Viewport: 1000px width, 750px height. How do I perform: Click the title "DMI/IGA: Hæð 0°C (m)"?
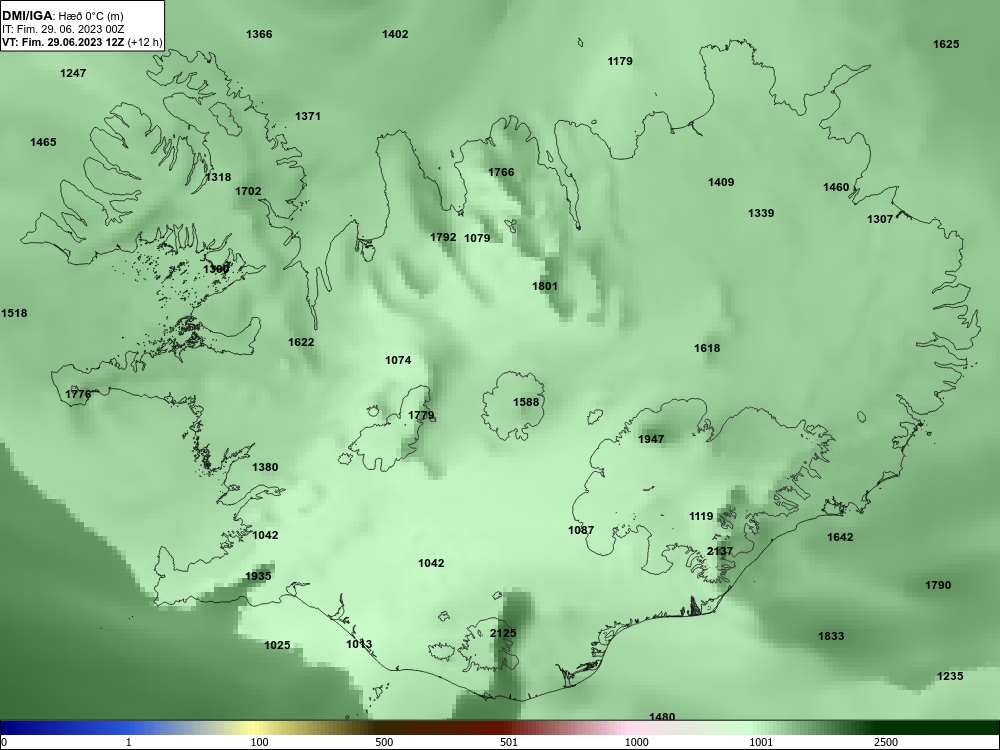click(62, 16)
